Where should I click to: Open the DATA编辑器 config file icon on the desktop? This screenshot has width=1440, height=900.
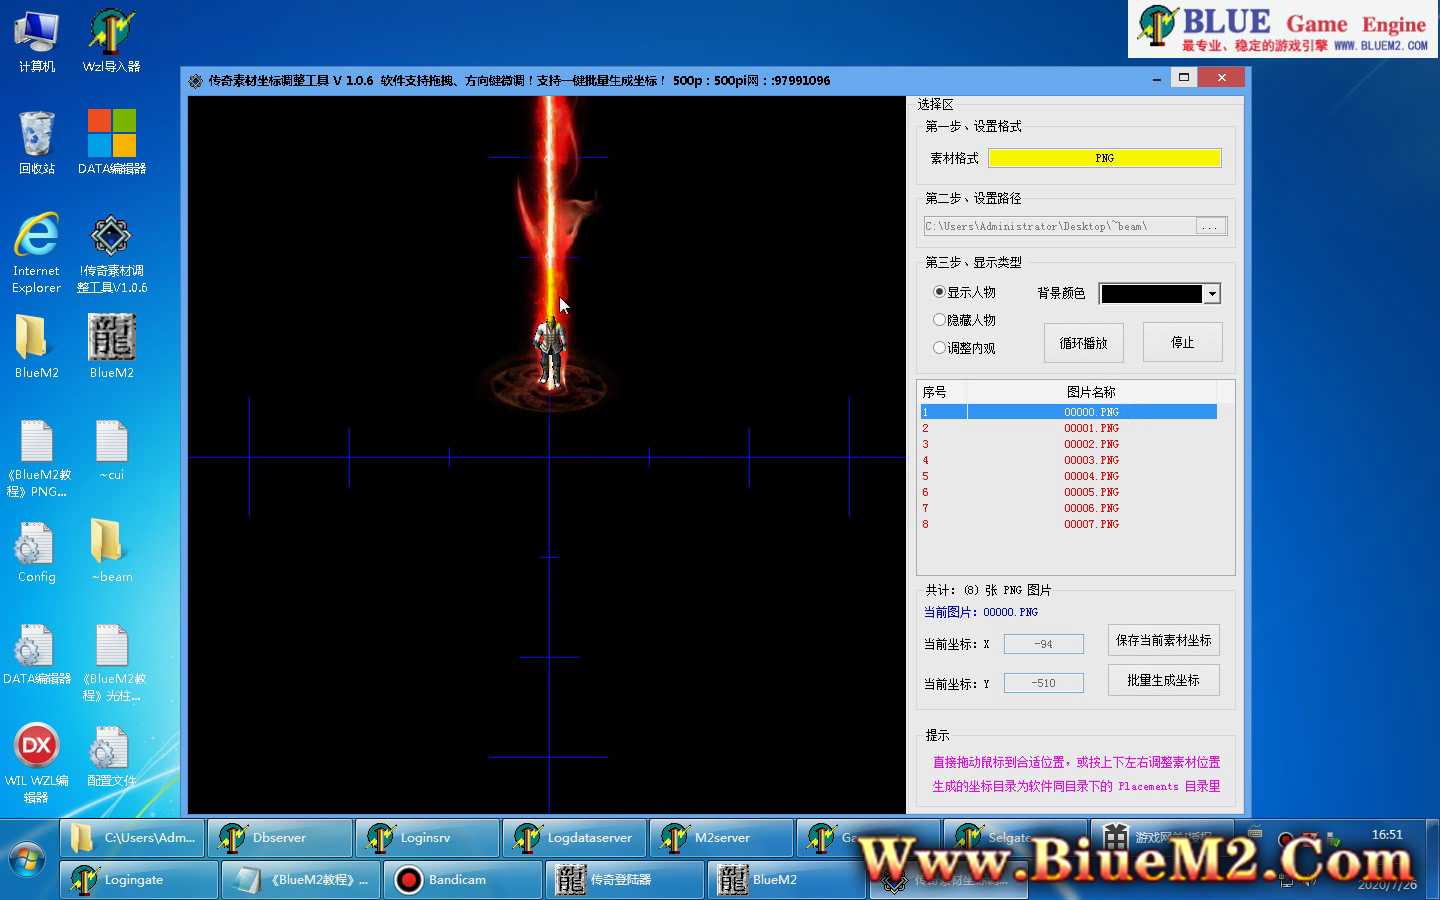pos(37,654)
